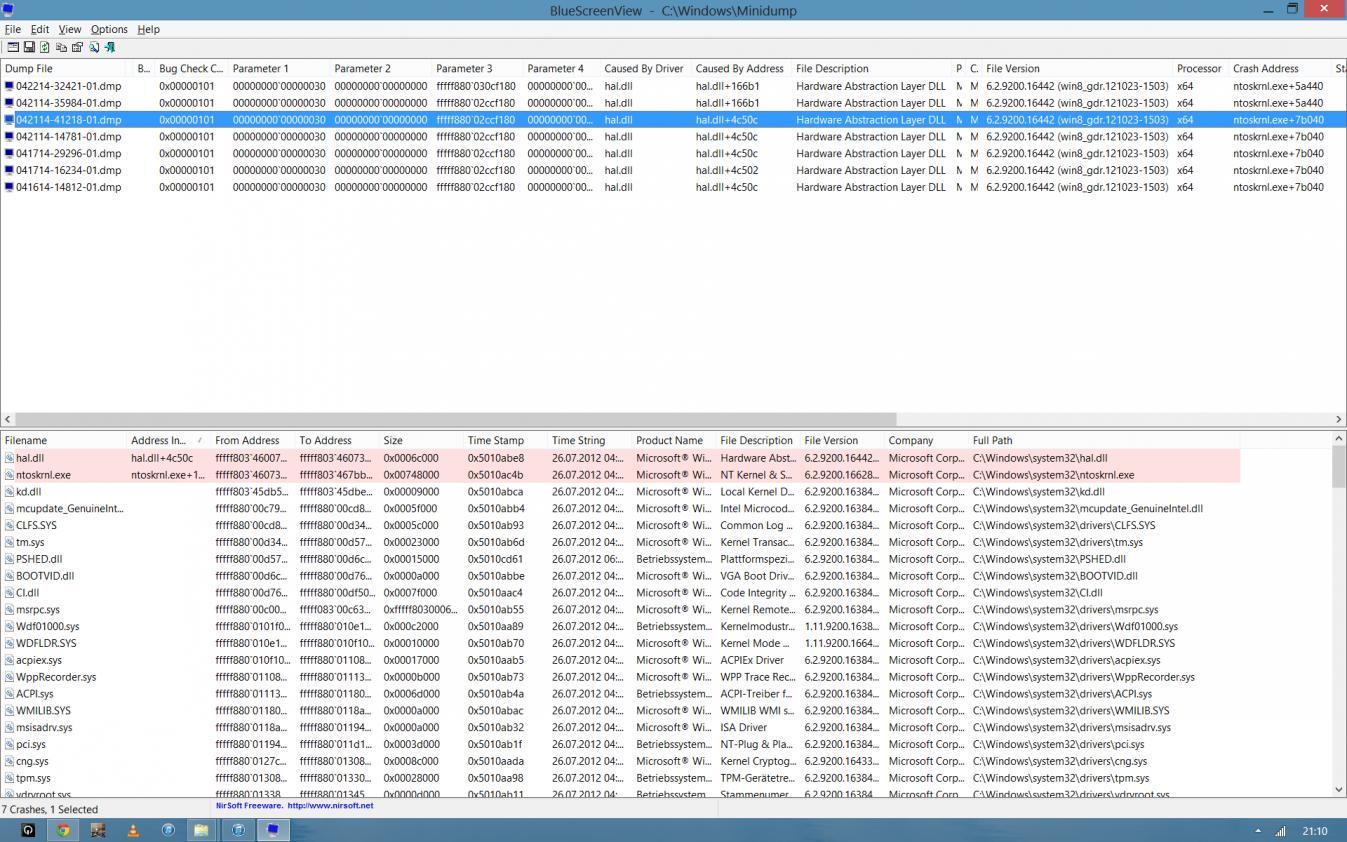Select the mcupdate_GenuineIntel driver row
This screenshot has width=1347, height=842.
[620, 509]
